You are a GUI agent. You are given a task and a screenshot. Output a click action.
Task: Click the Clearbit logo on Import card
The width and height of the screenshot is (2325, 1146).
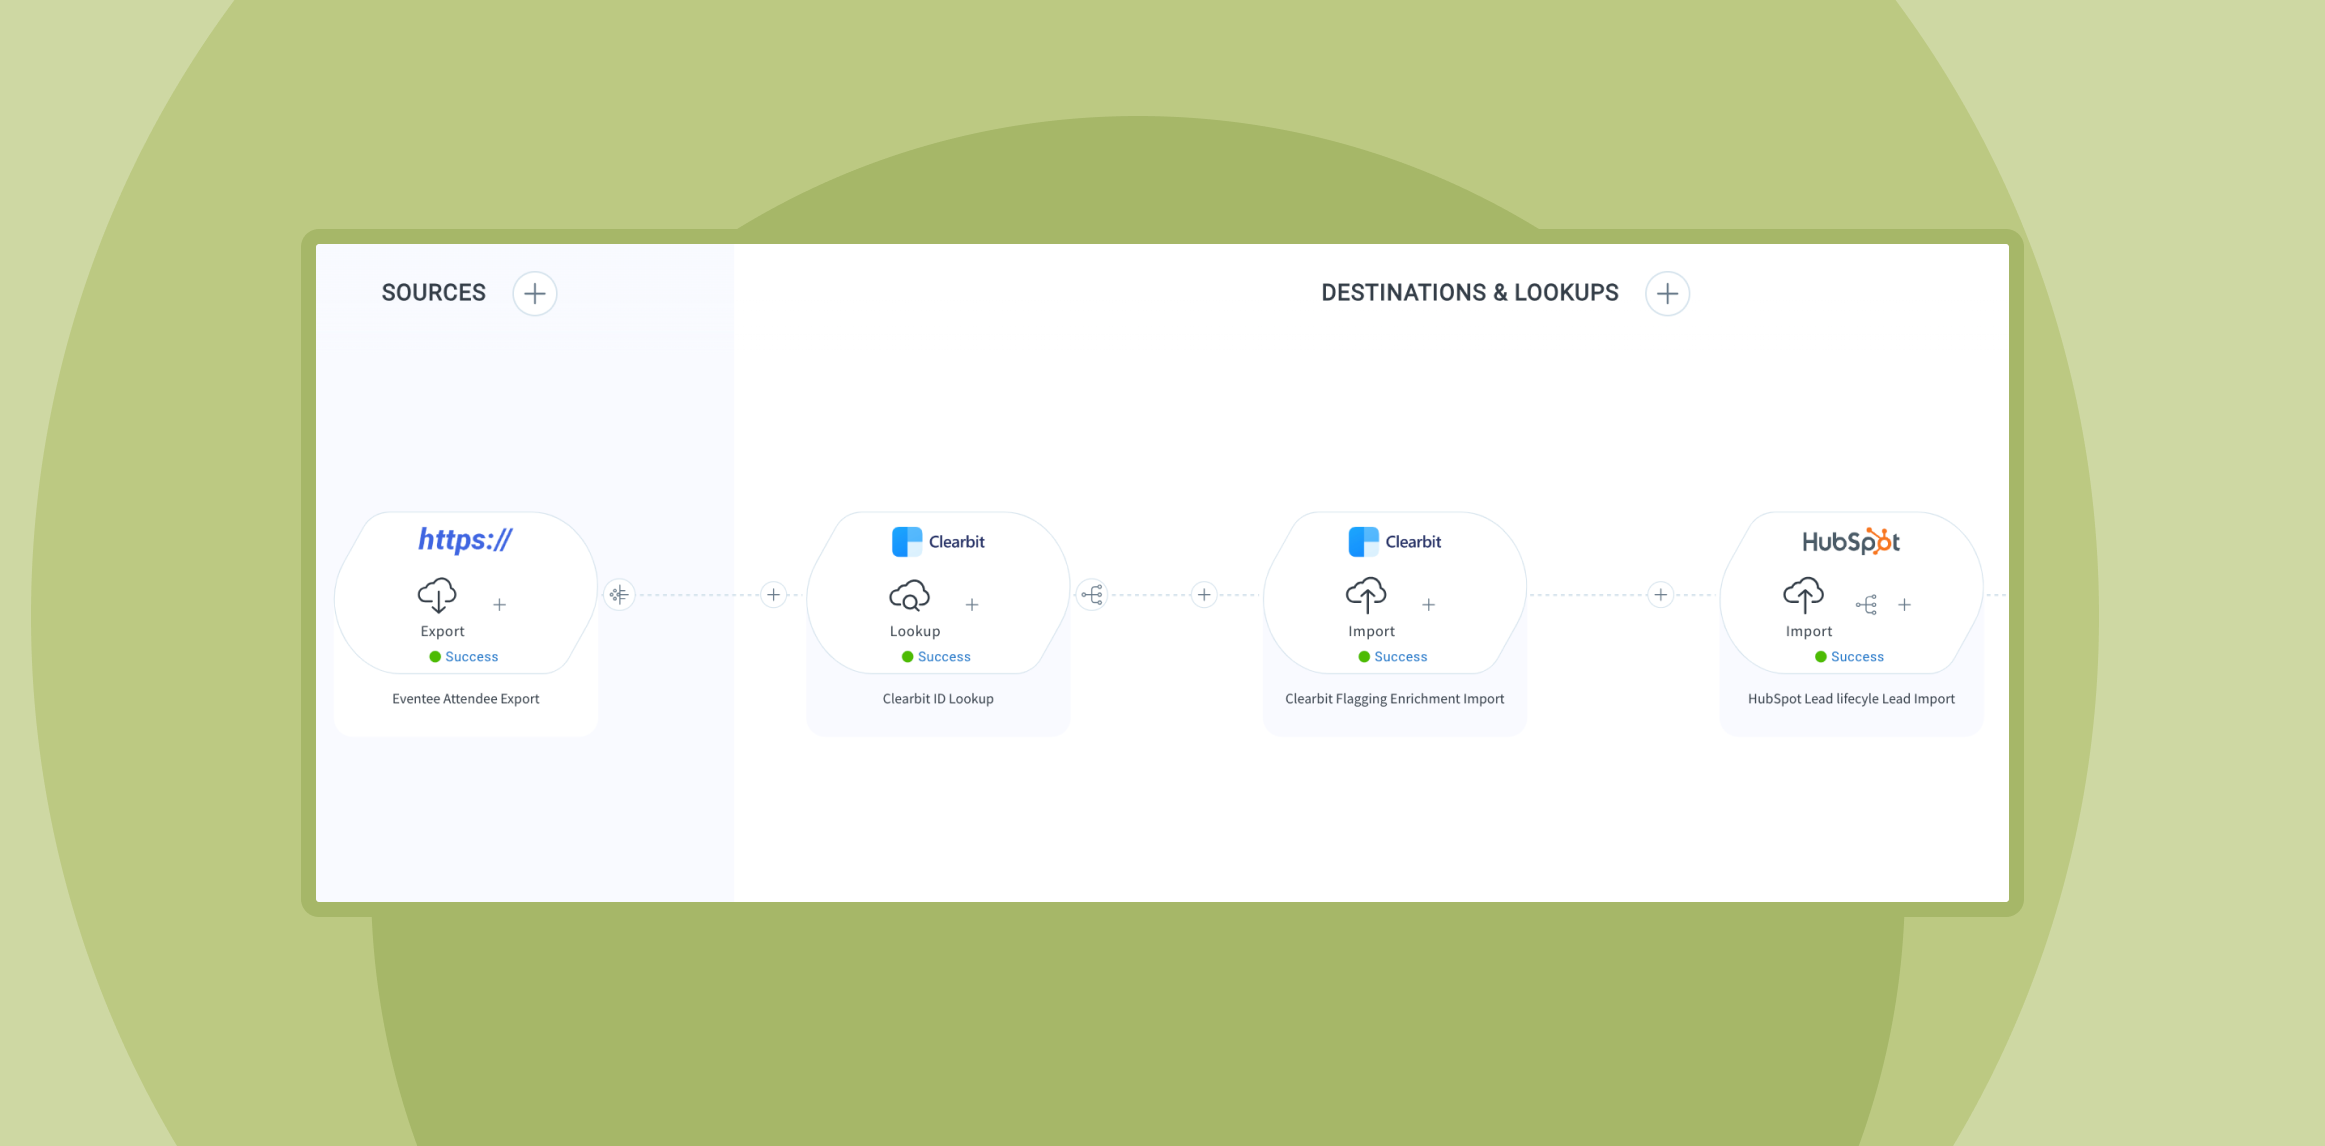click(1394, 542)
